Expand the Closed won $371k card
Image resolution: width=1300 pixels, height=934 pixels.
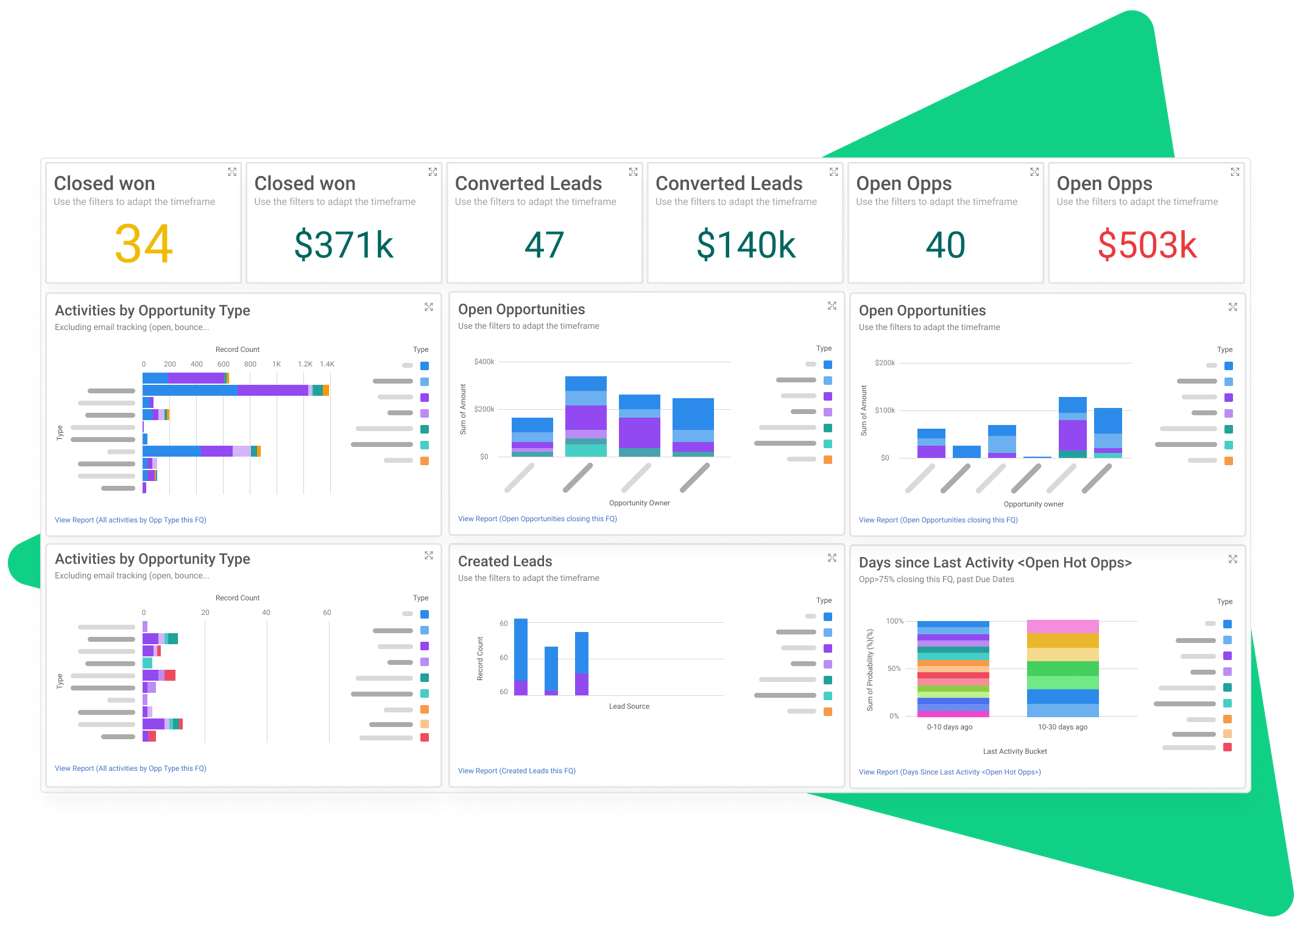[433, 172]
